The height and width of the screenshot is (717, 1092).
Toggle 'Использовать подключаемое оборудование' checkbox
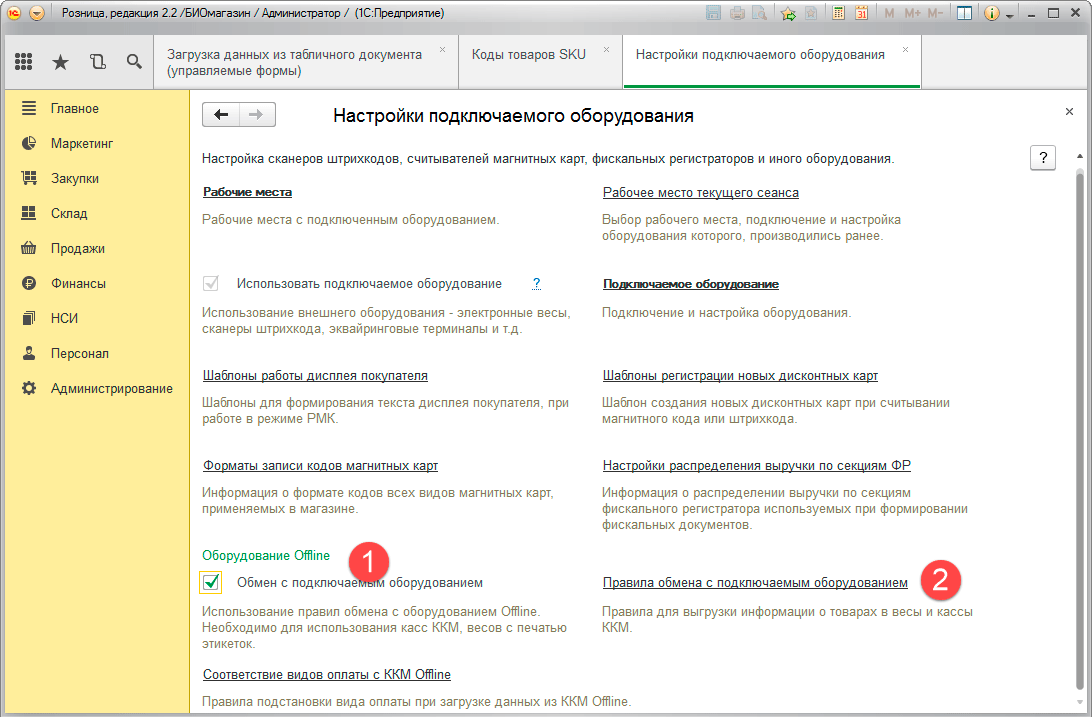click(211, 284)
